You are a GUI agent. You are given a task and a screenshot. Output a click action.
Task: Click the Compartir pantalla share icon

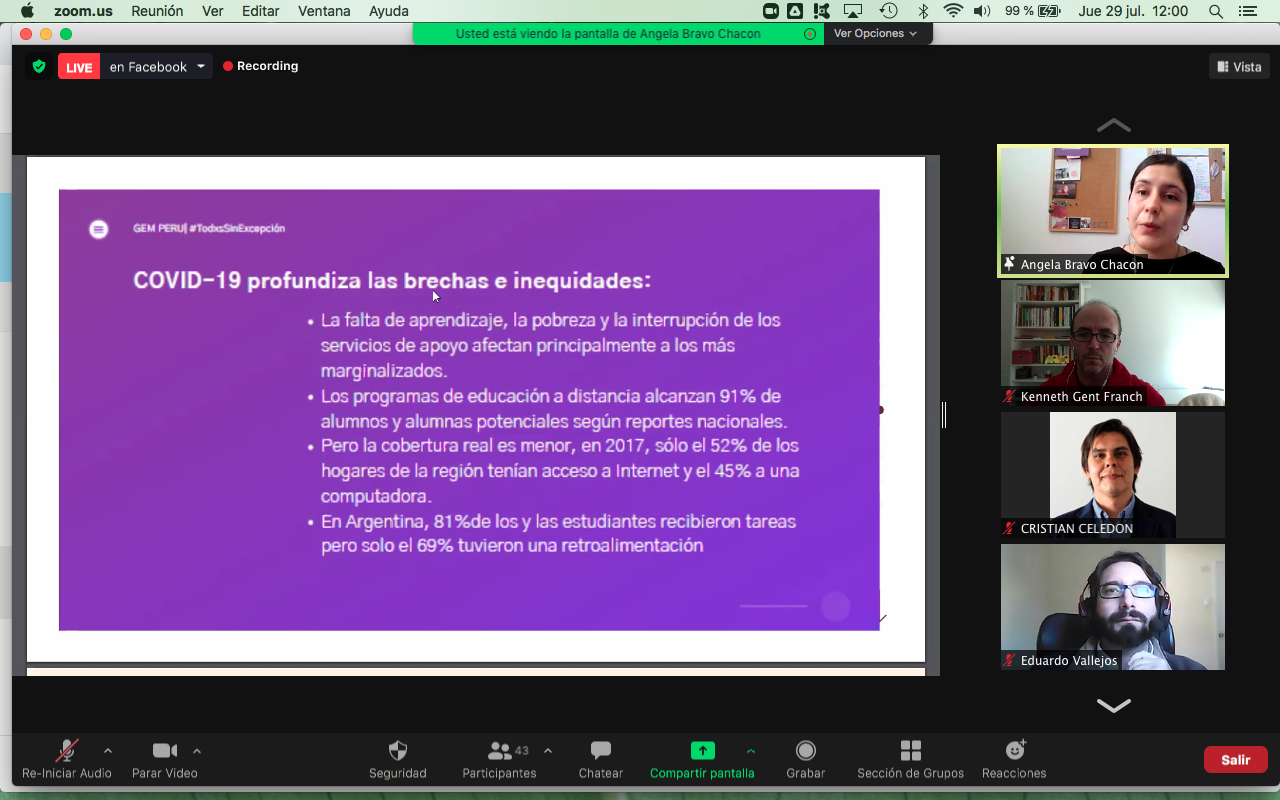[x=702, y=751]
